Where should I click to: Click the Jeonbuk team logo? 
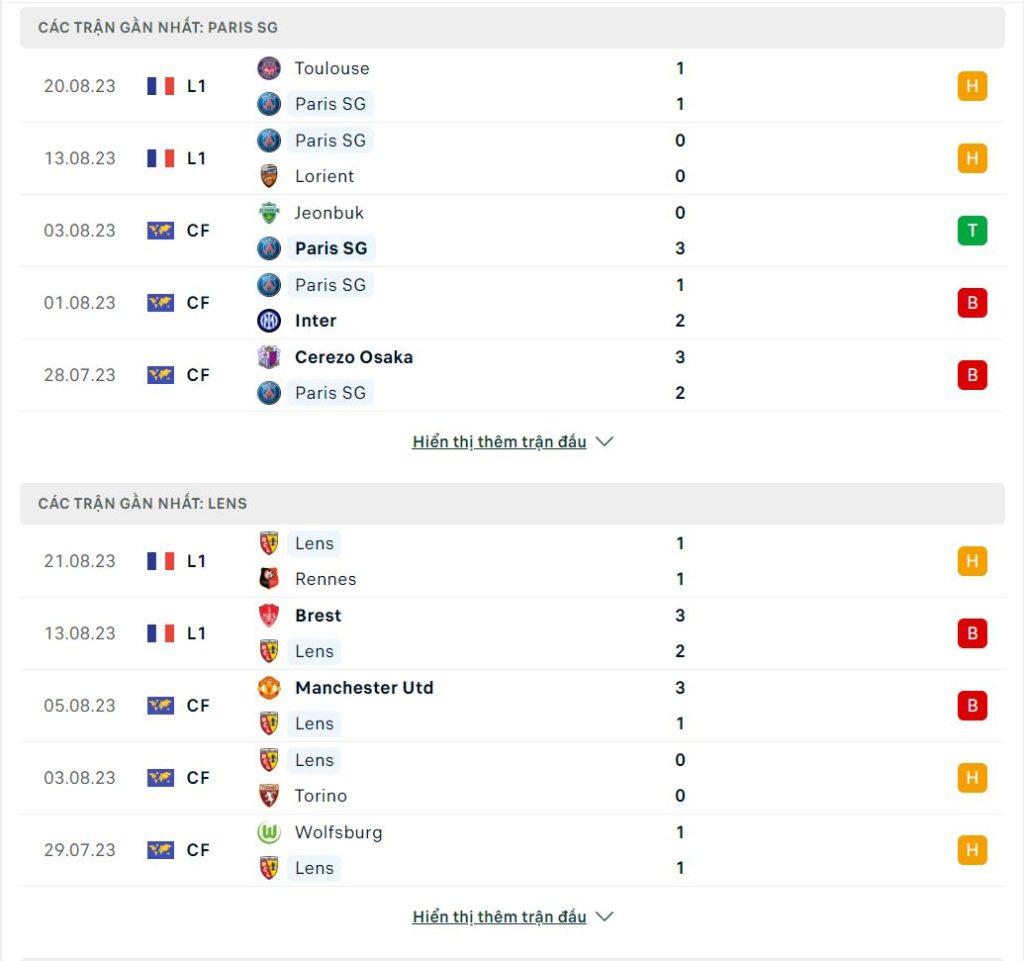tap(268, 212)
